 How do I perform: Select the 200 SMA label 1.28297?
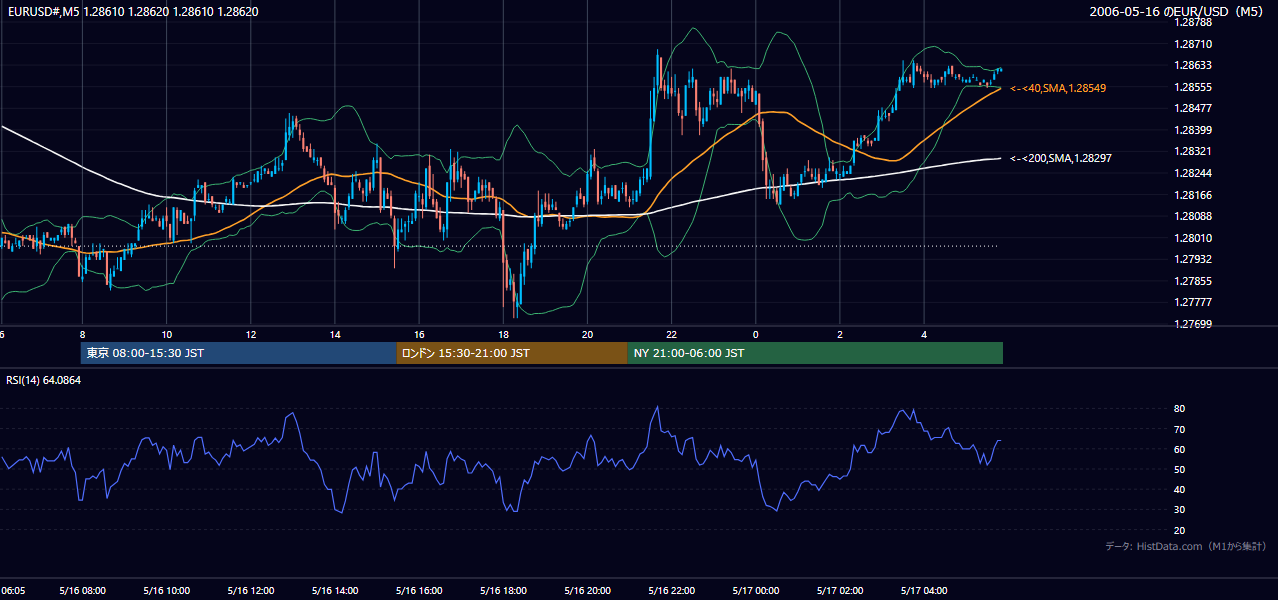point(1061,158)
